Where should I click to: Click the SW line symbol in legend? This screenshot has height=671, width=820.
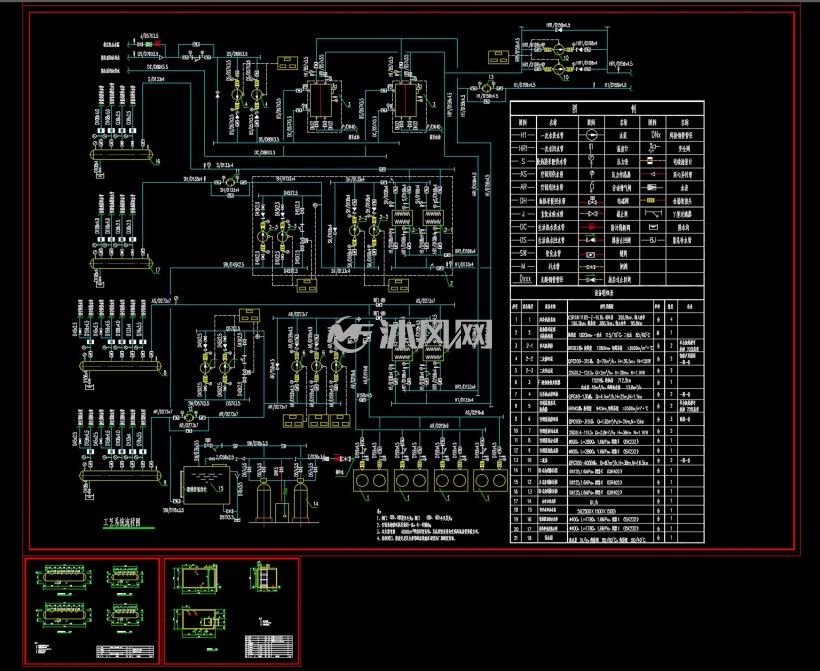click(522, 254)
